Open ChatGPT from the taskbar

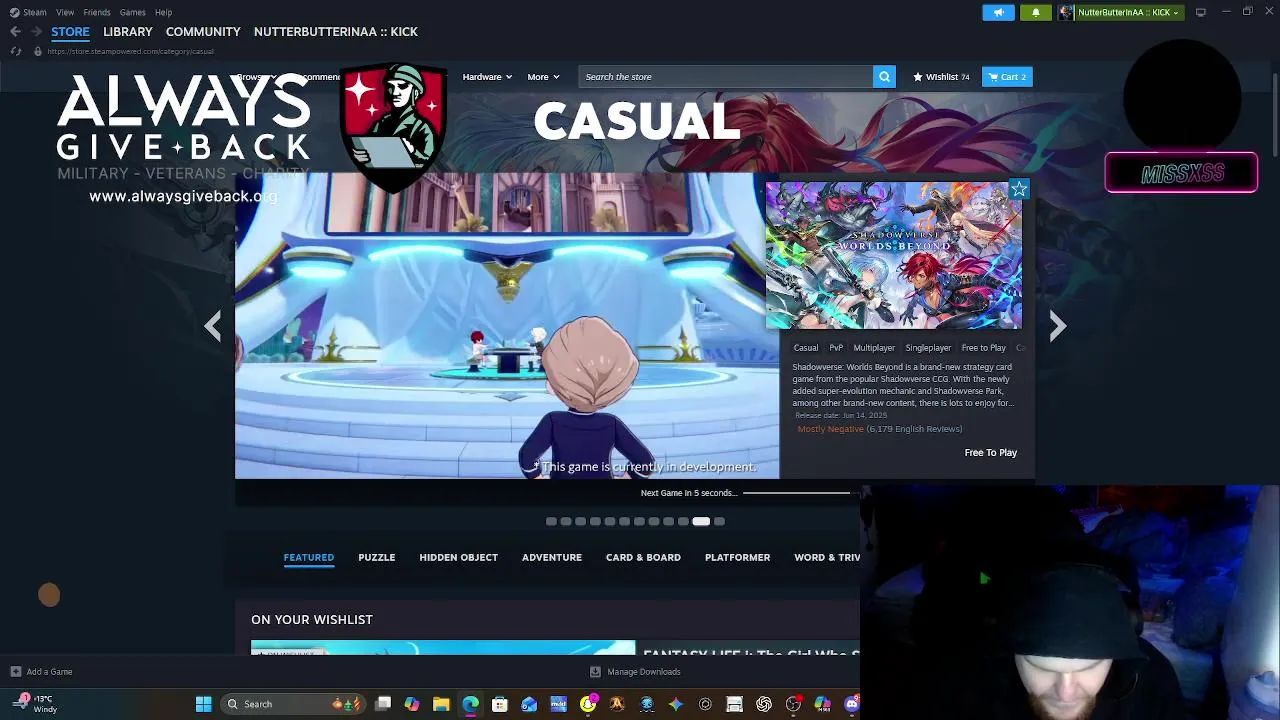[764, 704]
